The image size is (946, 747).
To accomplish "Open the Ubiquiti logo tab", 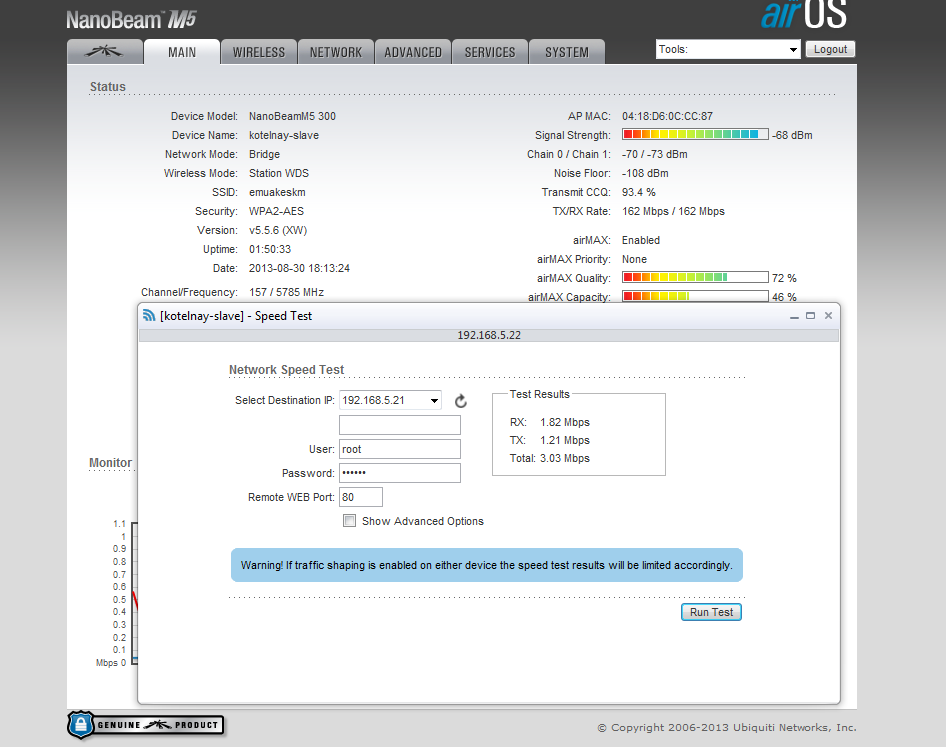I will click(x=105, y=52).
